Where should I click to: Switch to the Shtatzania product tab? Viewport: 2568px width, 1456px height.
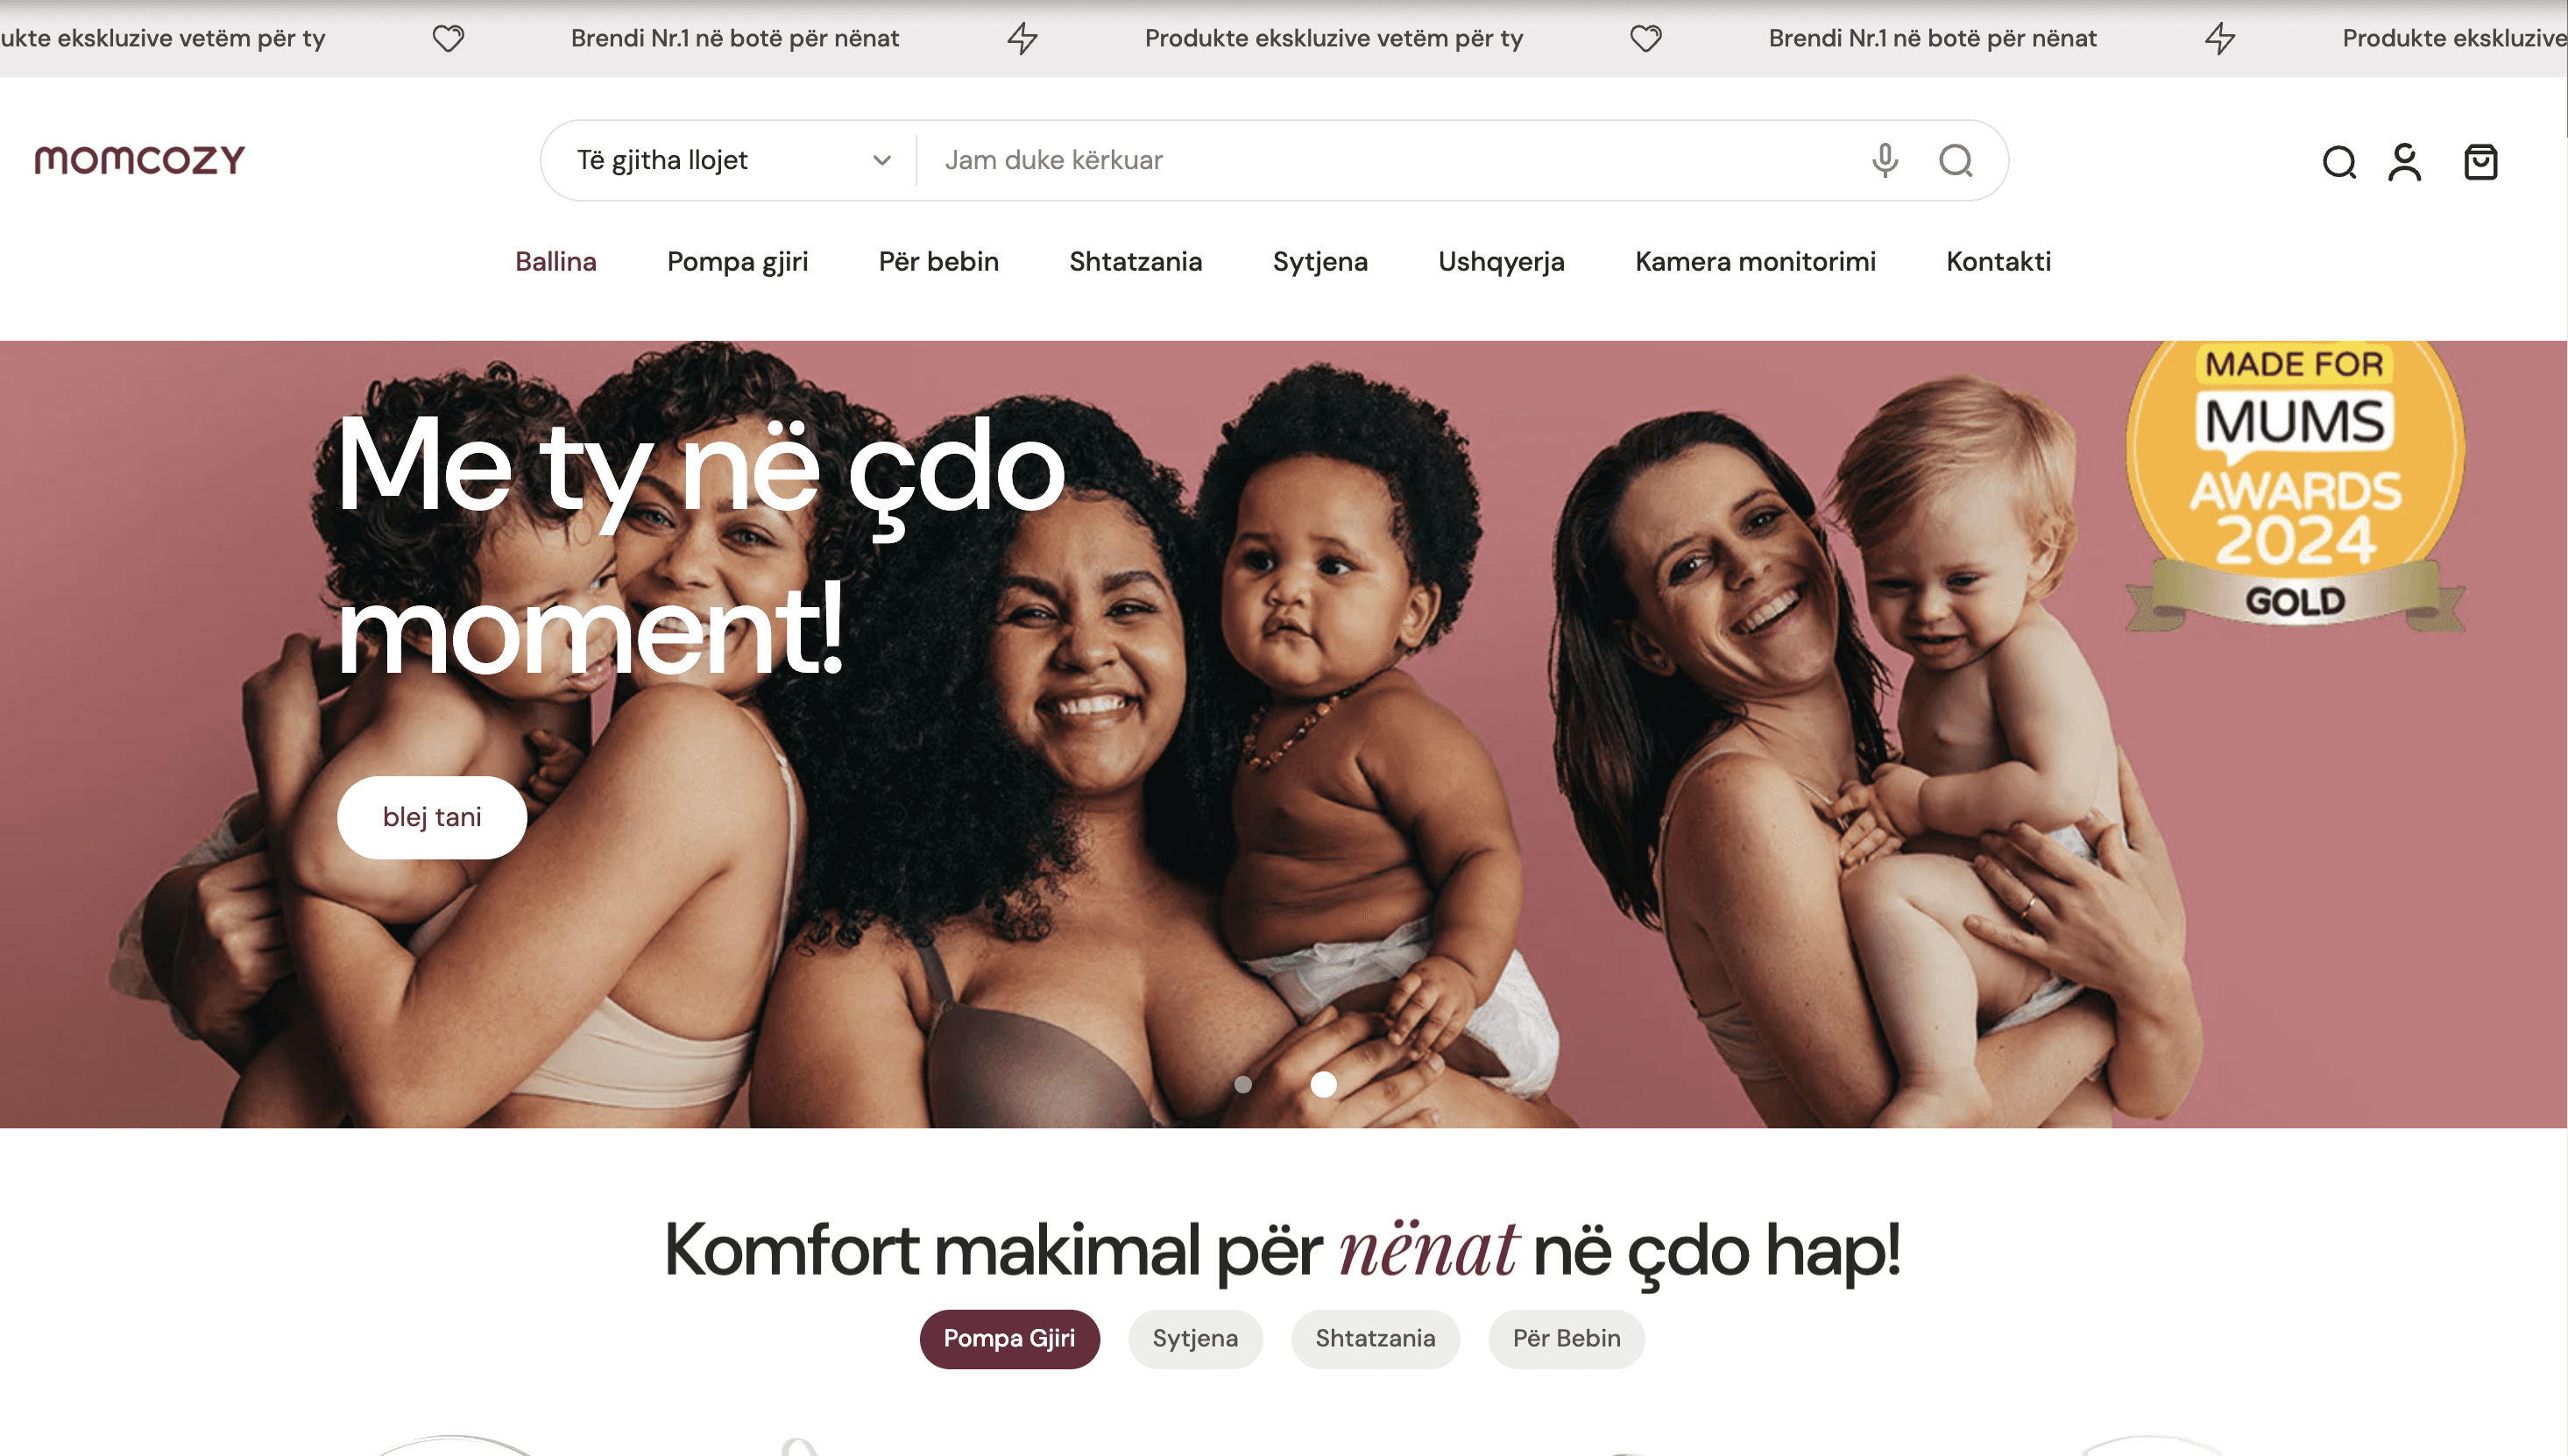coord(1375,1338)
